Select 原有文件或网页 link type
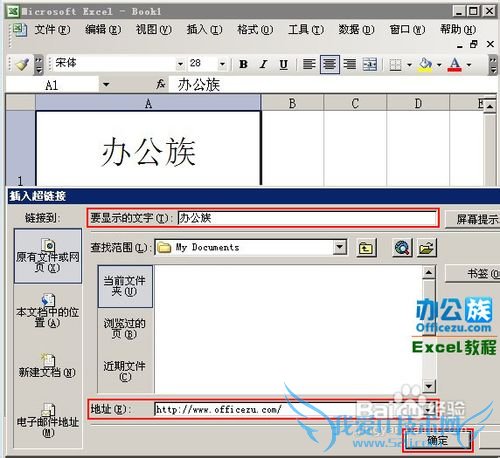This screenshot has width=500, height=458. (x=48, y=256)
